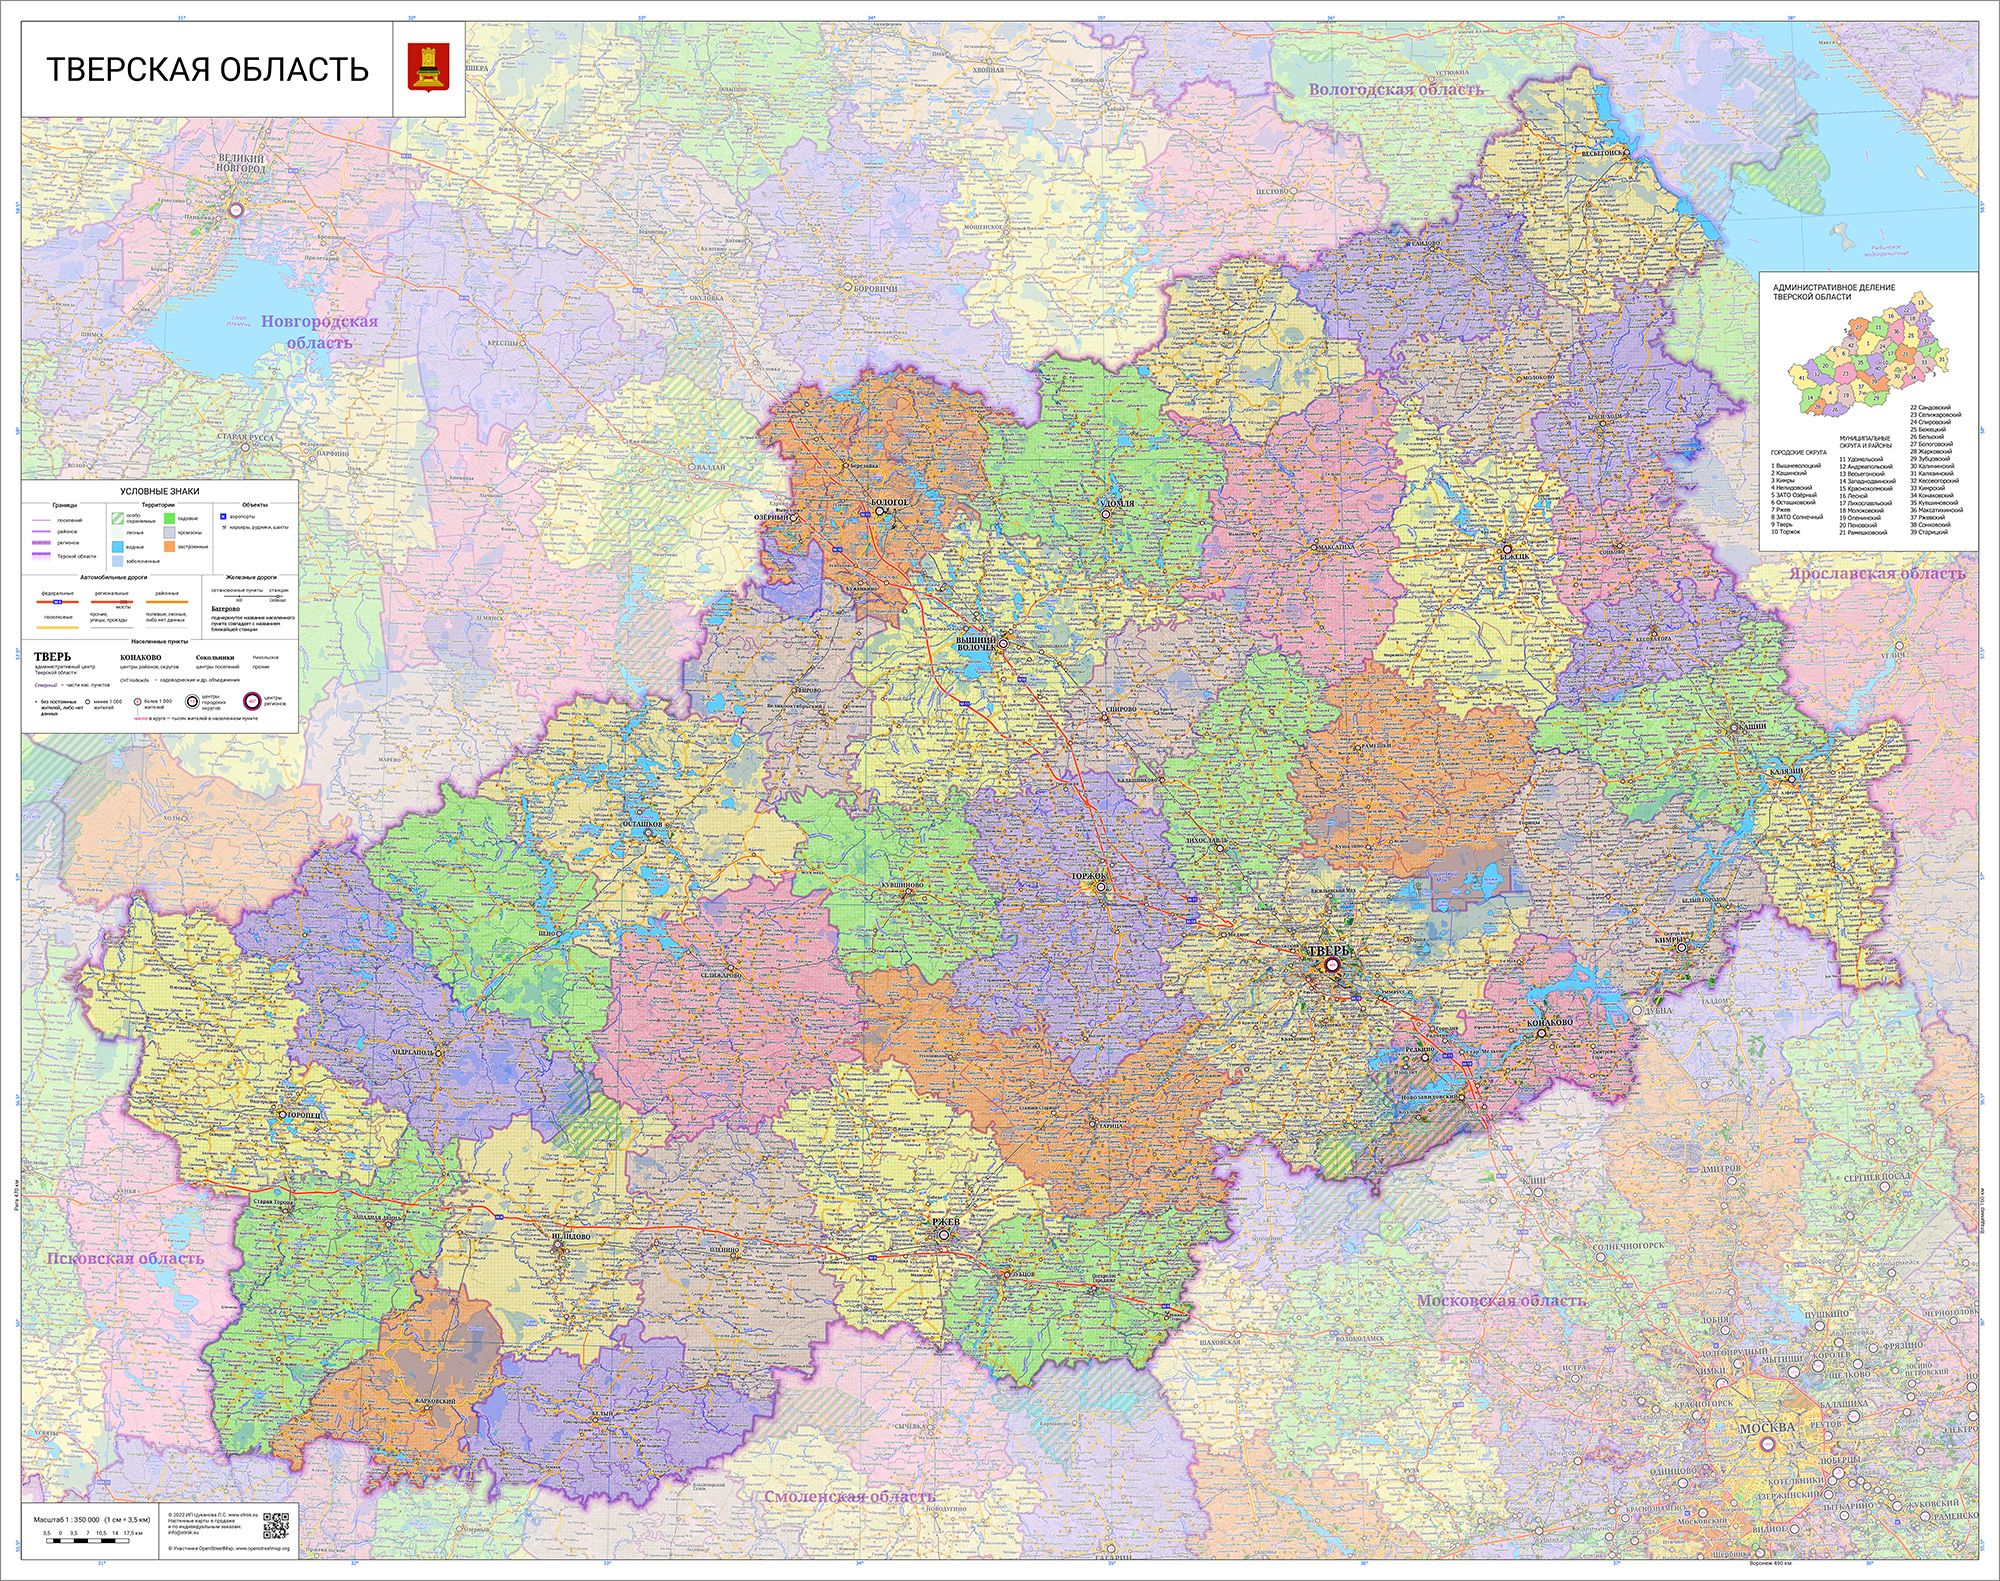Screen dimensions: 2000x1581
Task: Click the 'ГОРОДСКИЕ ОКРУГА' list heading
Action: (x=1799, y=453)
